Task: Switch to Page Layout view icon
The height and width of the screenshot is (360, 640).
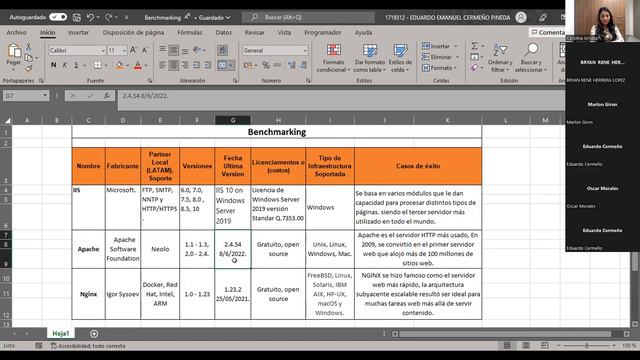Action: (526, 345)
